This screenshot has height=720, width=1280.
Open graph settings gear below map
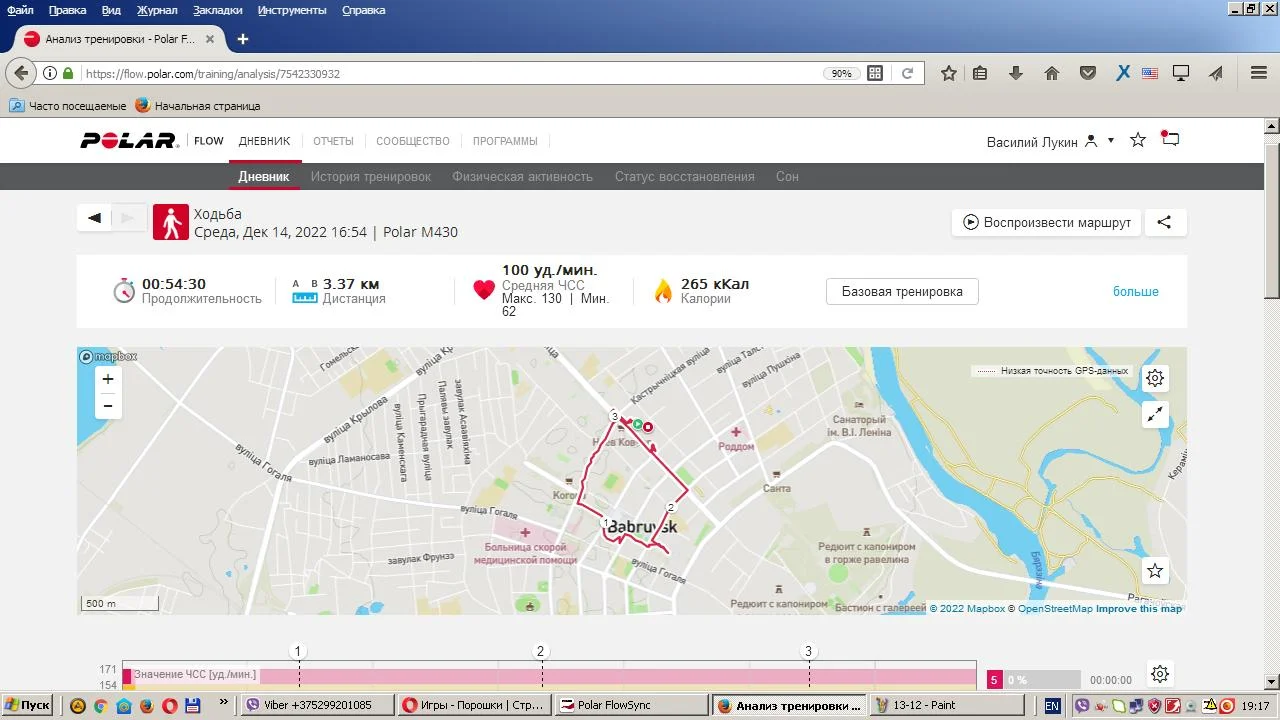[1159, 674]
